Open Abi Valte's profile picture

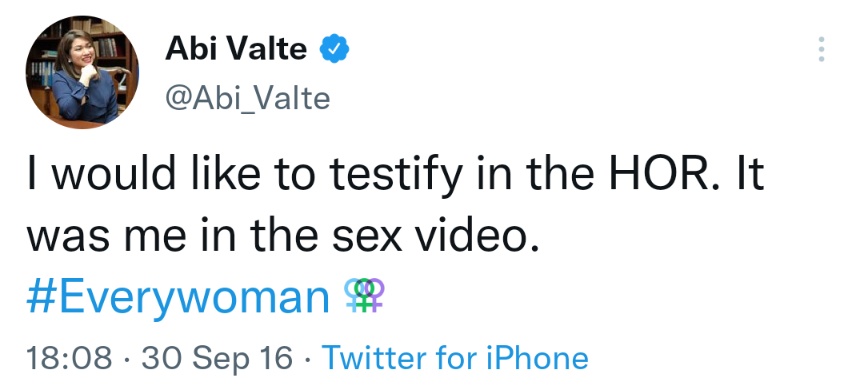coord(82,72)
